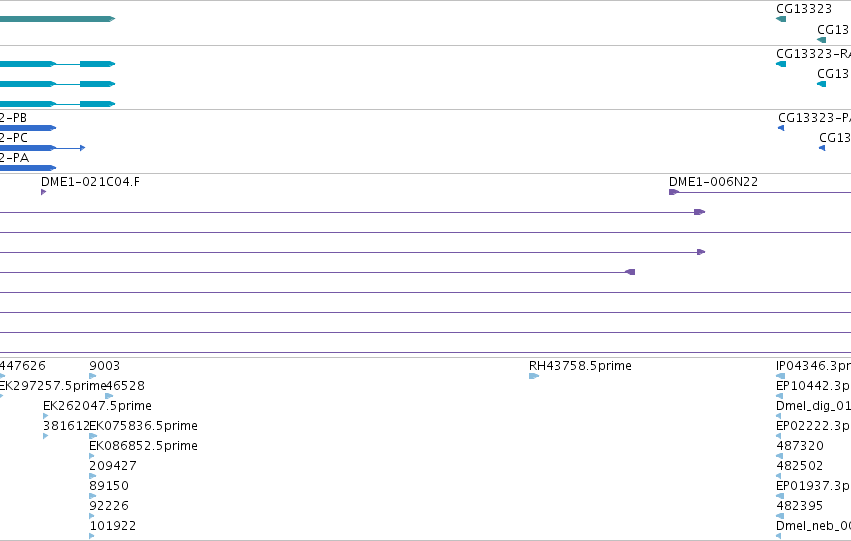Select the 487320 feature label
851x541 pixels.
[800, 446]
